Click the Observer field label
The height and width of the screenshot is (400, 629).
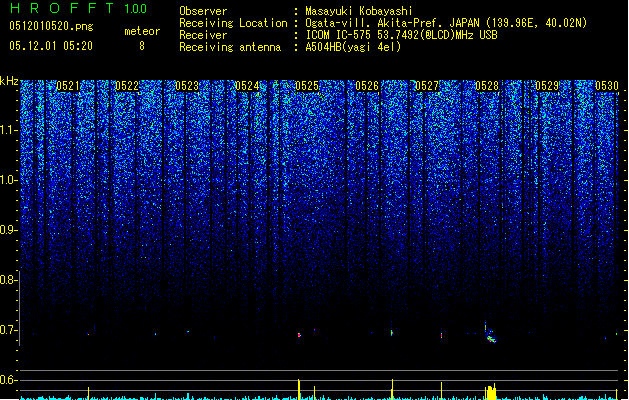pyautogui.click(x=203, y=11)
